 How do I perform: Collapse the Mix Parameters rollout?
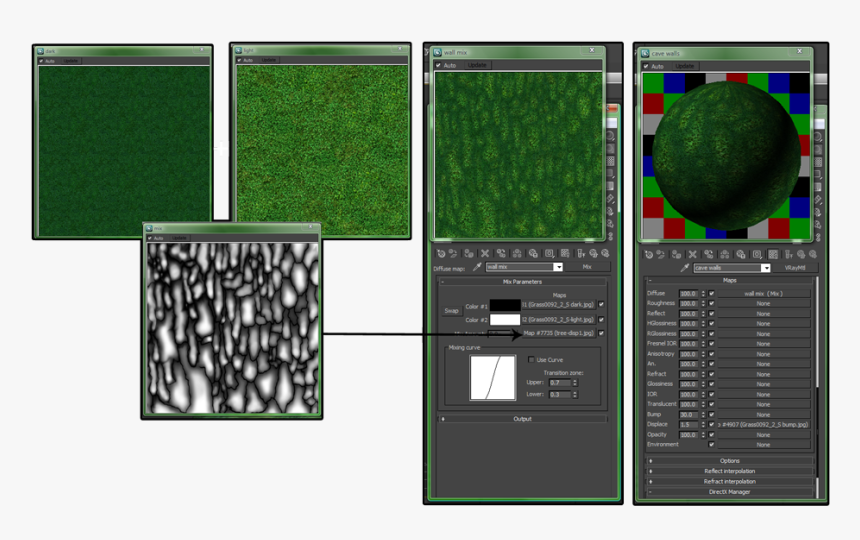pos(522,282)
